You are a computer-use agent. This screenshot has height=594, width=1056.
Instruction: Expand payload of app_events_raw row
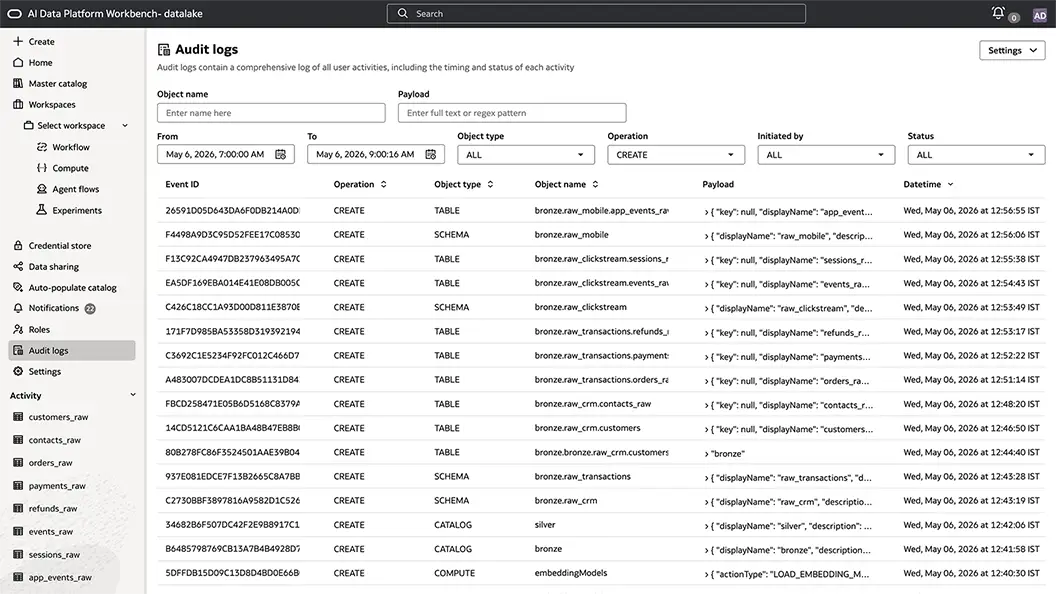706,212
